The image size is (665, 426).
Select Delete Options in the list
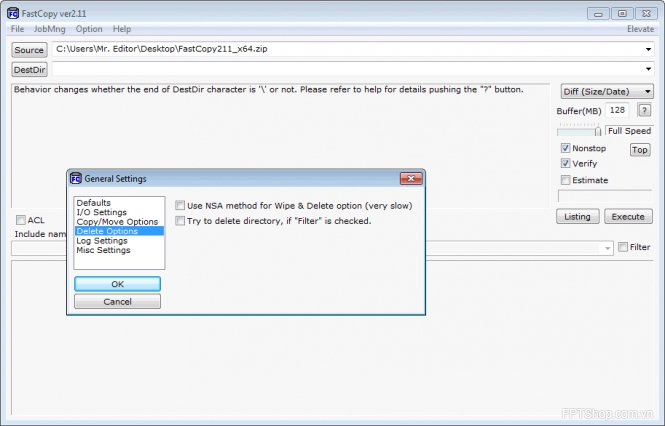[x=119, y=231]
